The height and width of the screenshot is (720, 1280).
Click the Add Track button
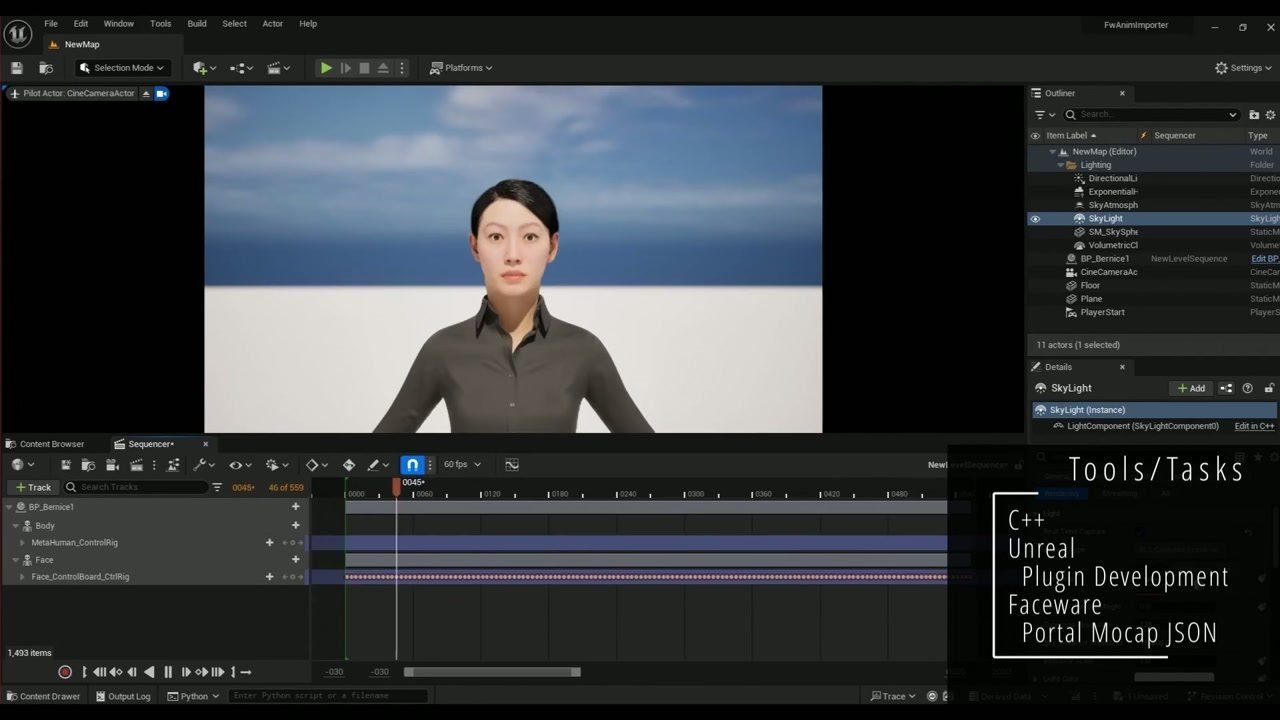33,487
